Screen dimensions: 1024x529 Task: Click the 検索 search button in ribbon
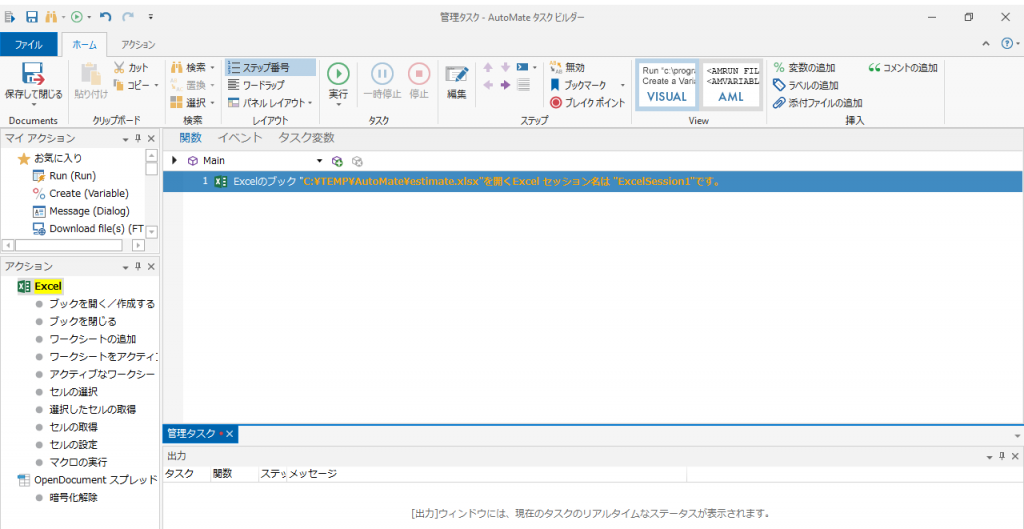coord(189,67)
